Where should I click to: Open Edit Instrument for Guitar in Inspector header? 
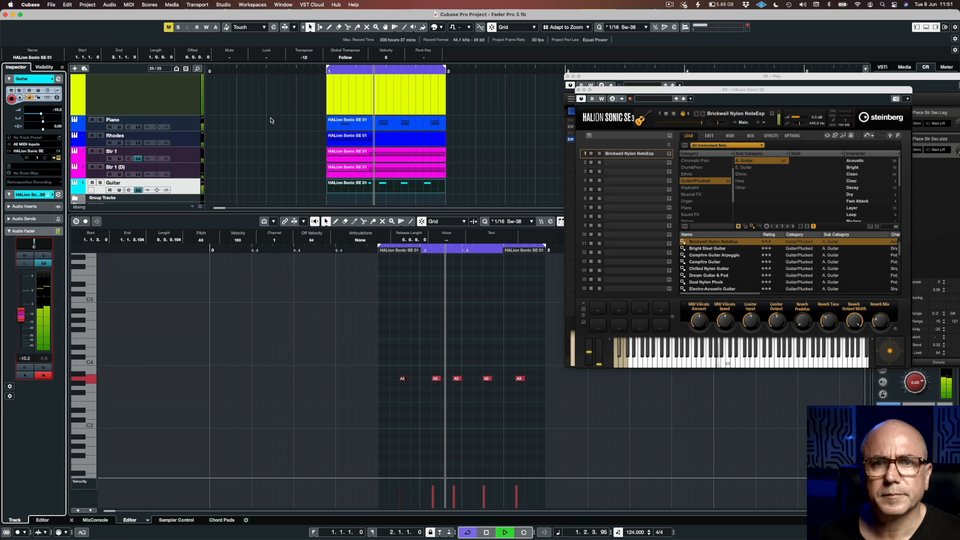58,78
